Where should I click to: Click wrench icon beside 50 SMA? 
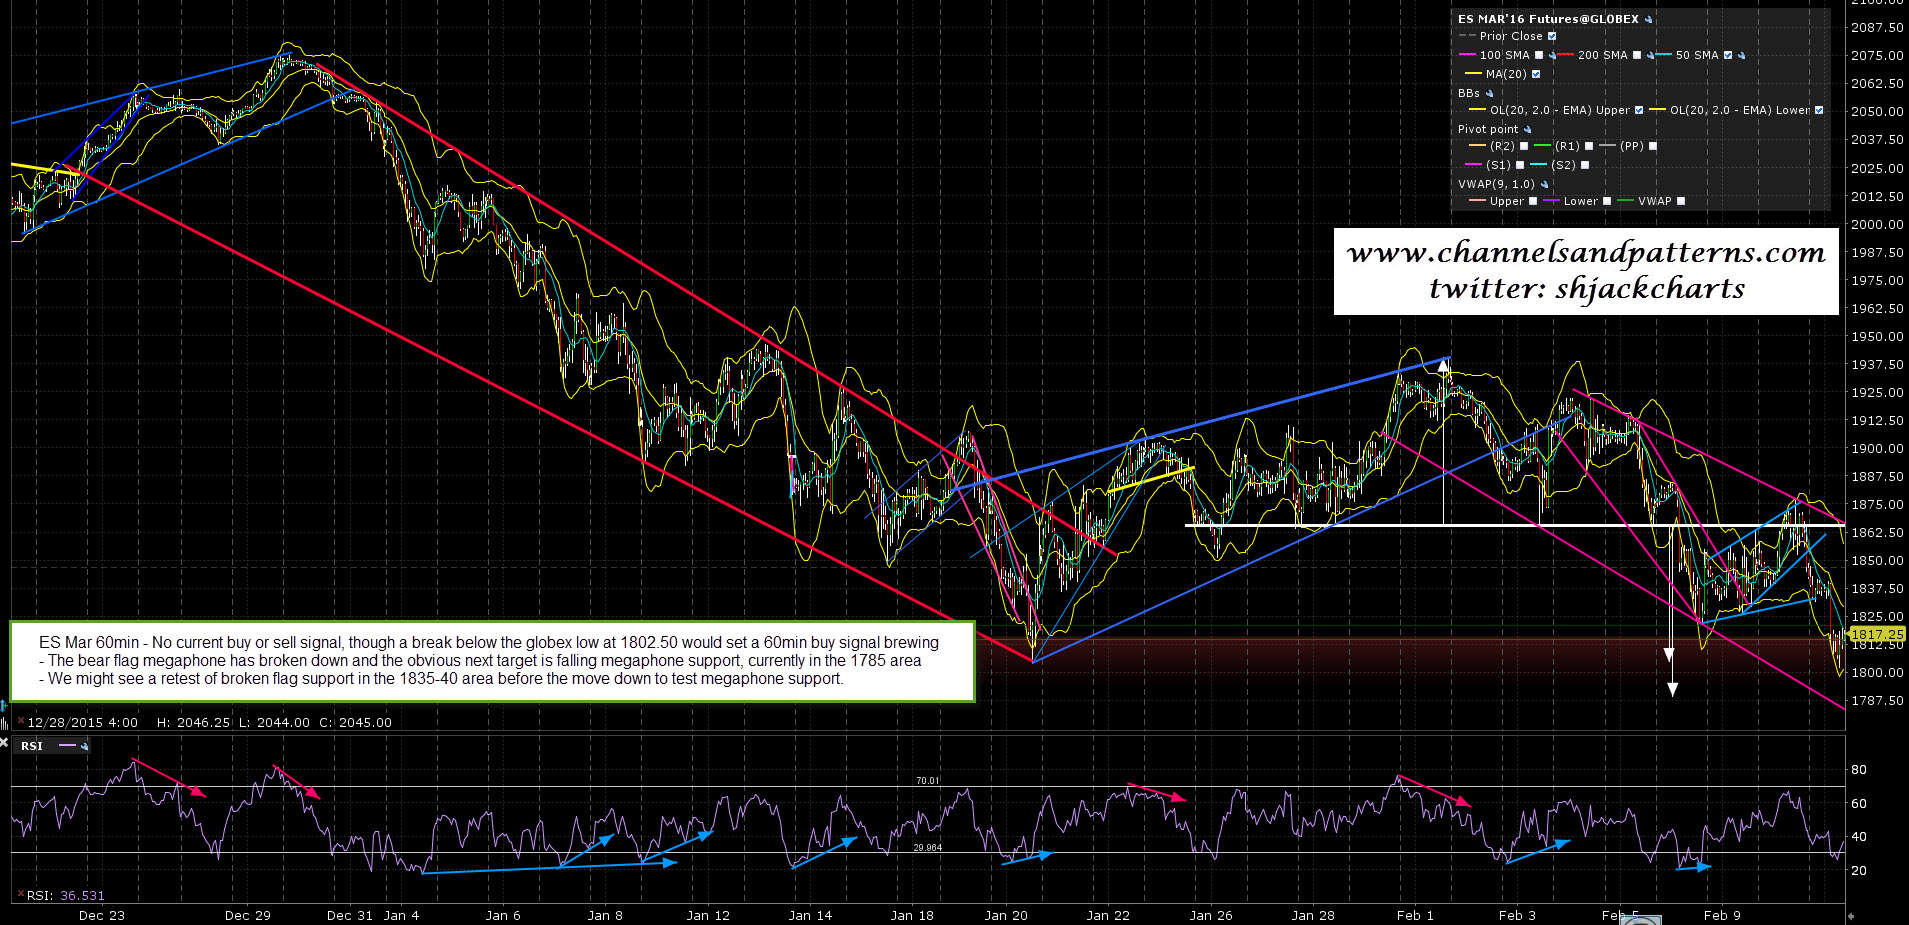tap(1742, 56)
